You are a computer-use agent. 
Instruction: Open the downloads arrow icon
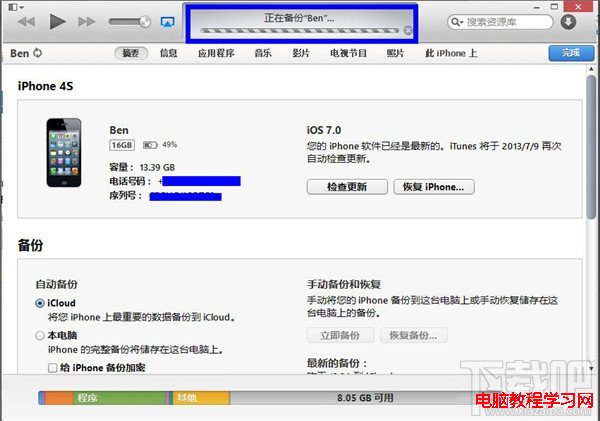pos(569,22)
